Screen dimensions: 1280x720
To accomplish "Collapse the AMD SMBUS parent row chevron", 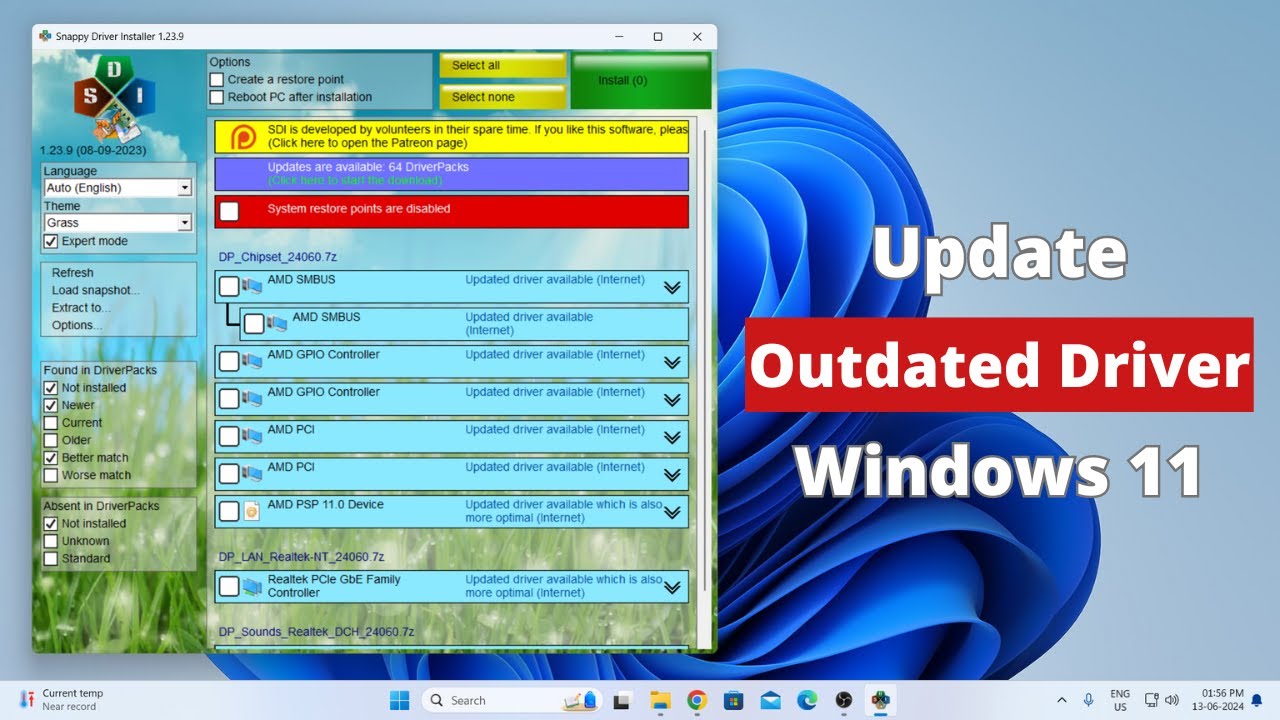I will [673, 287].
